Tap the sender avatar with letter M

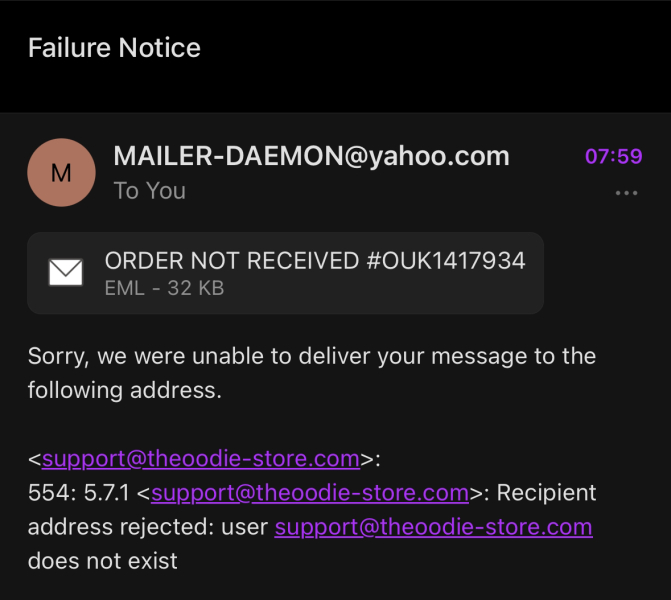(61, 173)
